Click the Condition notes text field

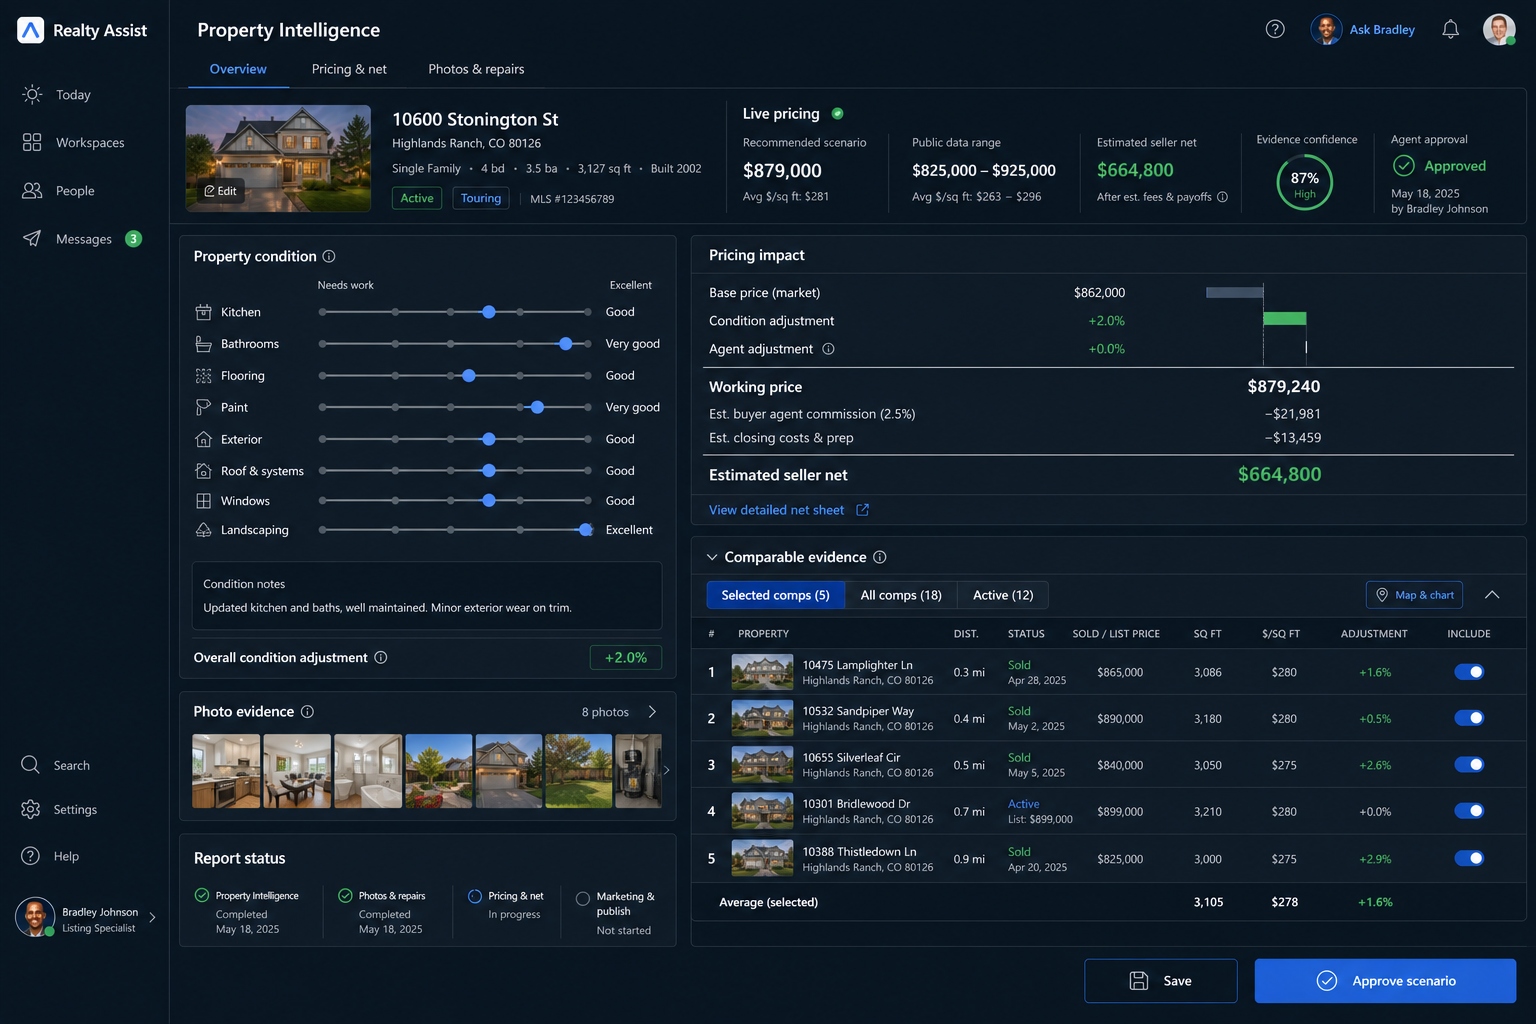click(427, 596)
